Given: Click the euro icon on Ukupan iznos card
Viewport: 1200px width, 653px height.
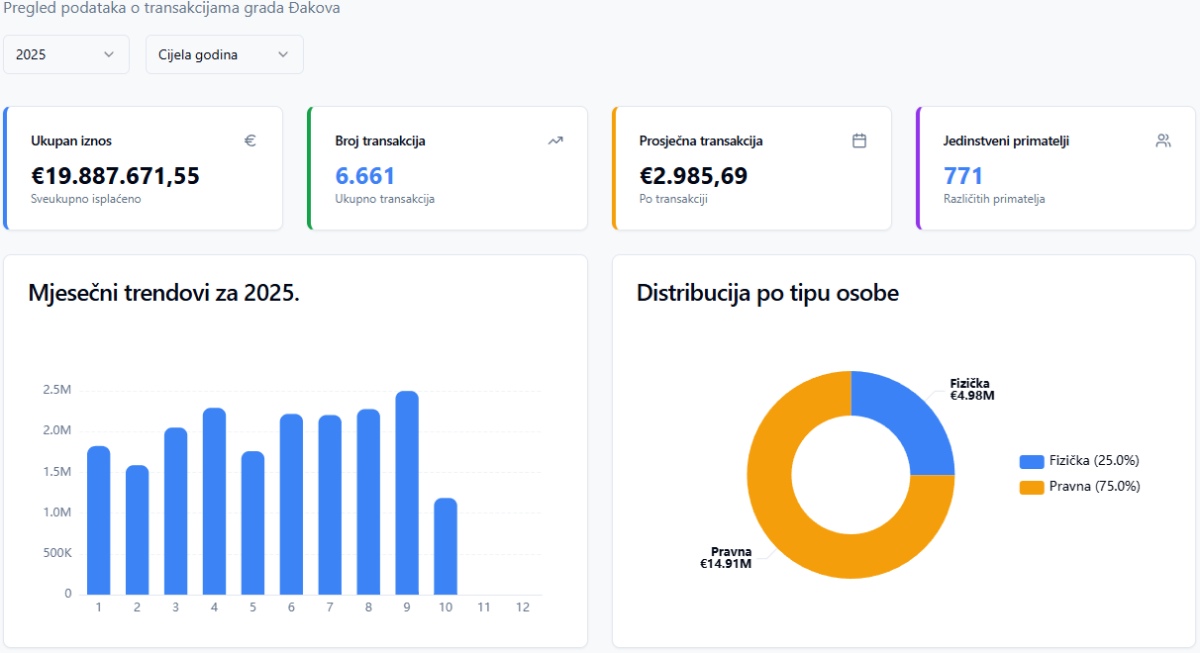Looking at the screenshot, I should point(250,141).
